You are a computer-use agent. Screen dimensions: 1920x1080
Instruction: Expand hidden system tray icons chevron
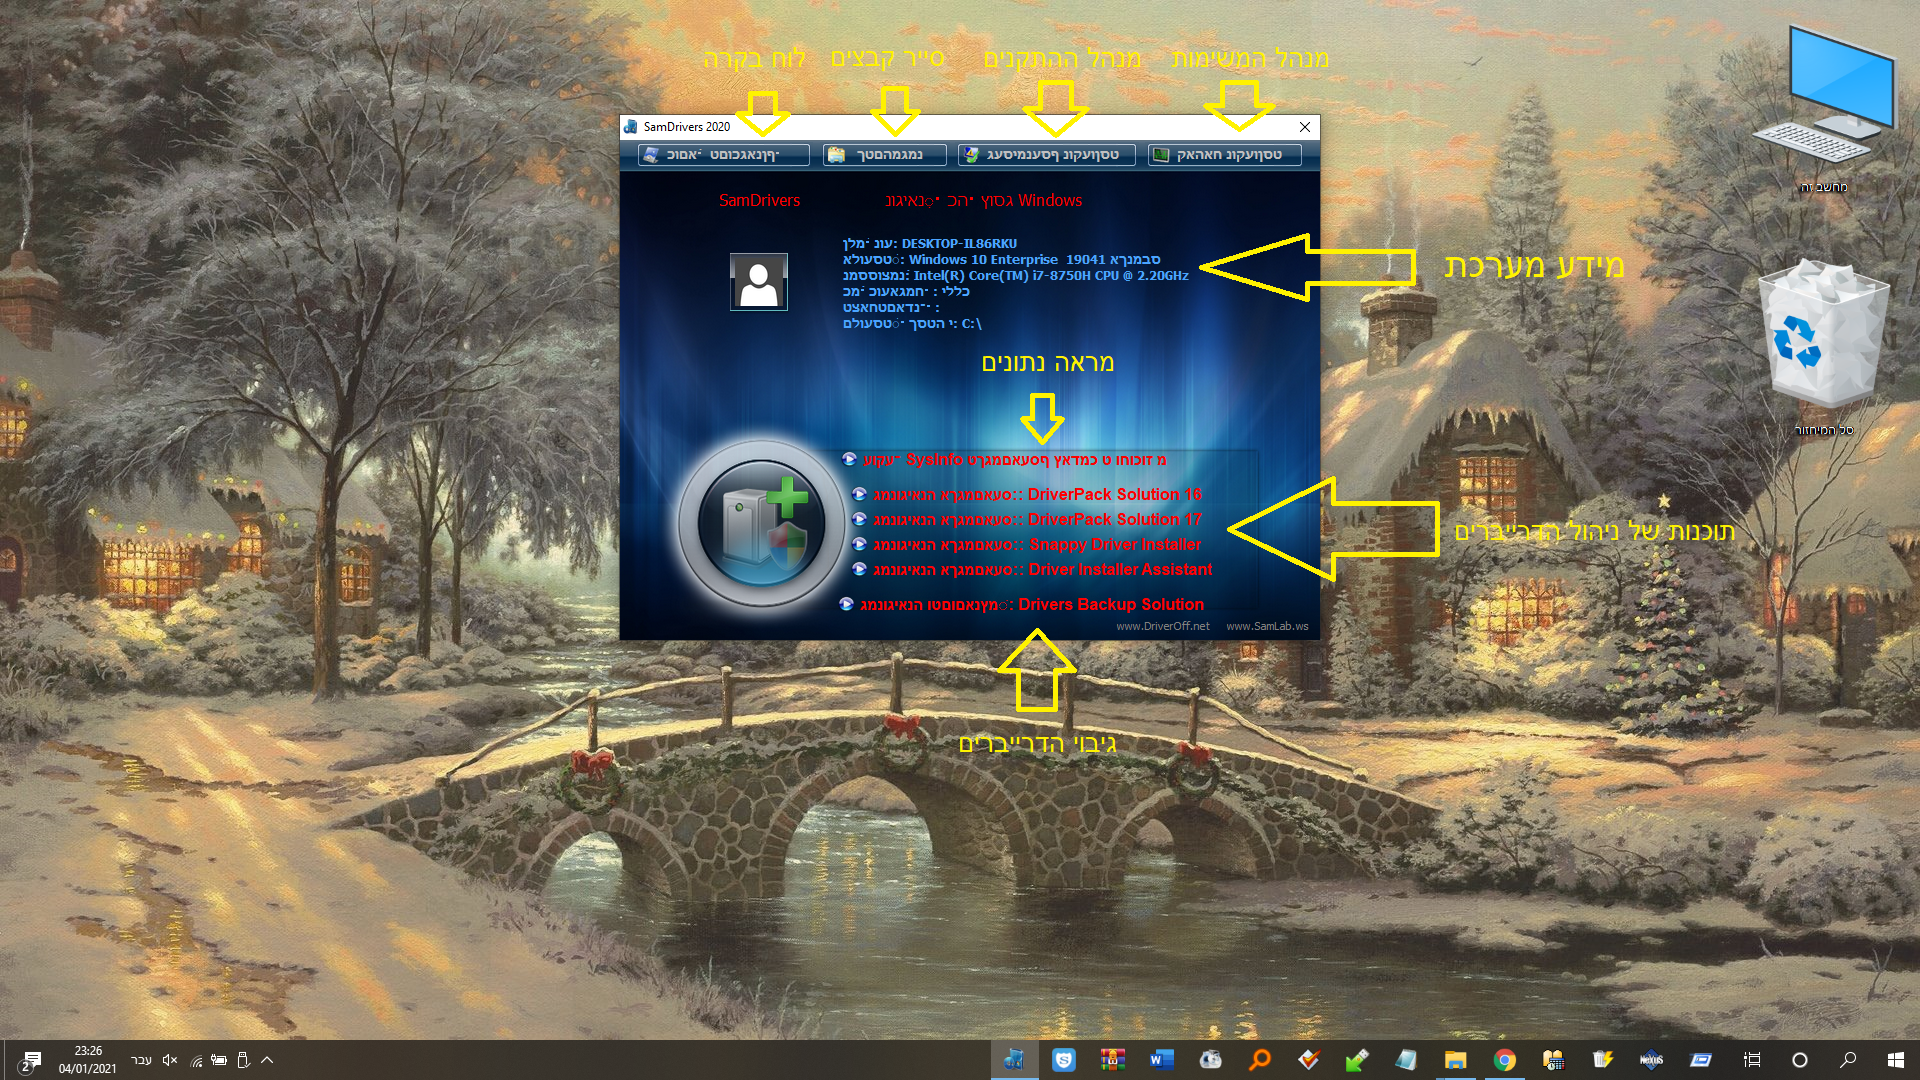click(267, 1060)
